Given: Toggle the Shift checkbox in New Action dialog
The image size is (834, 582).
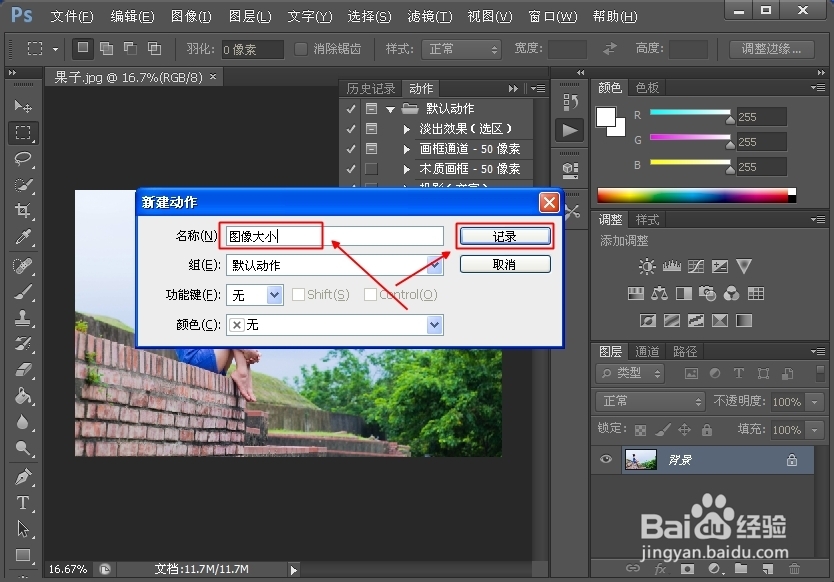Looking at the screenshot, I should click(298, 294).
